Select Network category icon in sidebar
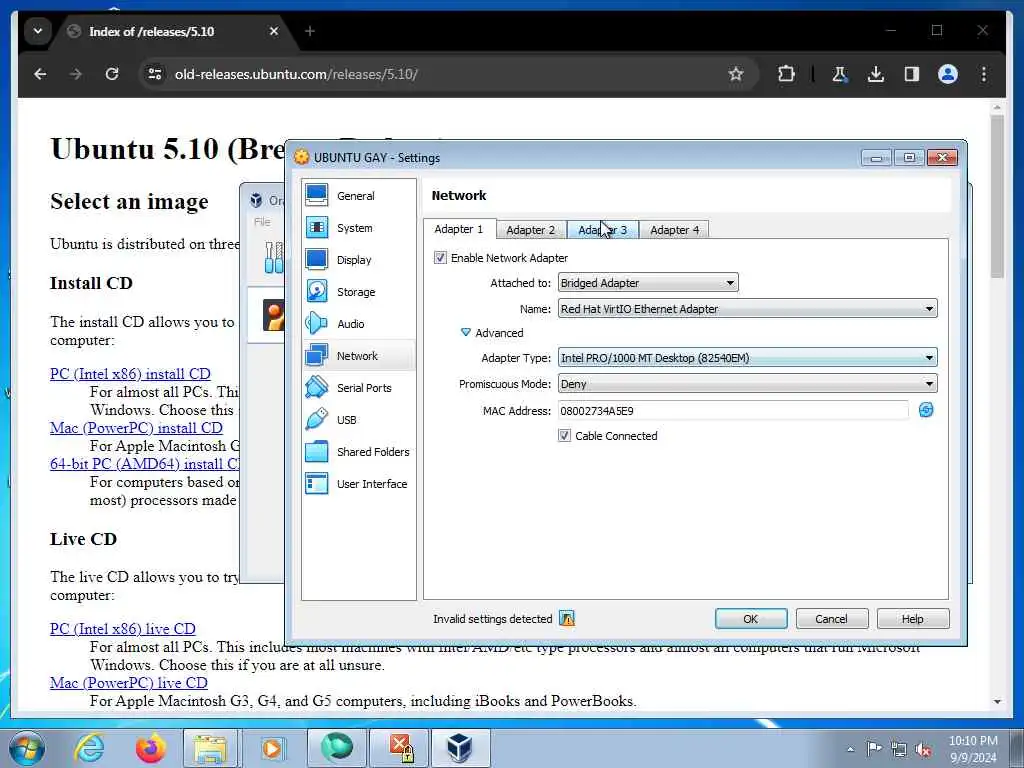The height and width of the screenshot is (768, 1024). coord(317,355)
